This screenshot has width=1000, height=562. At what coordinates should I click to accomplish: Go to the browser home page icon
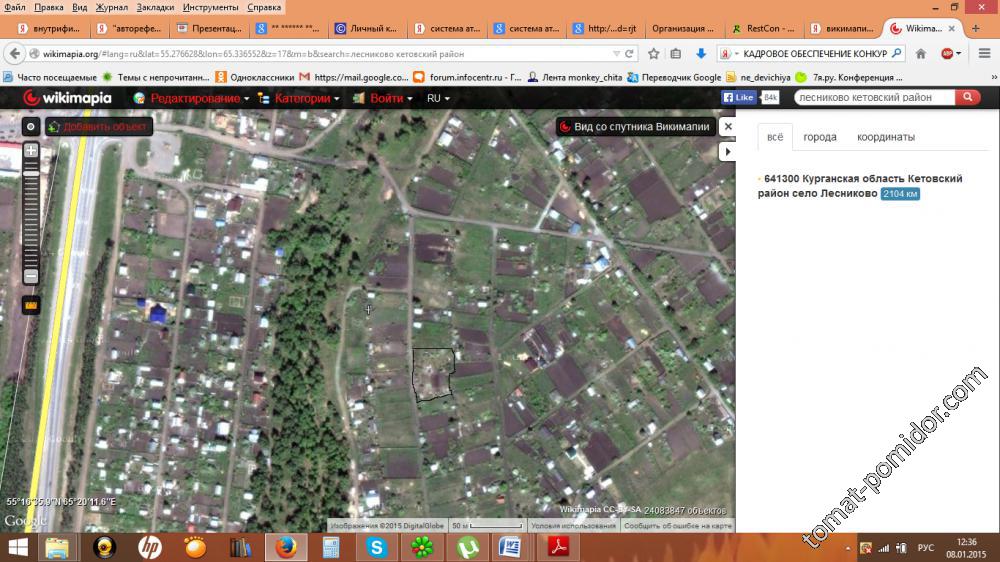(921, 53)
